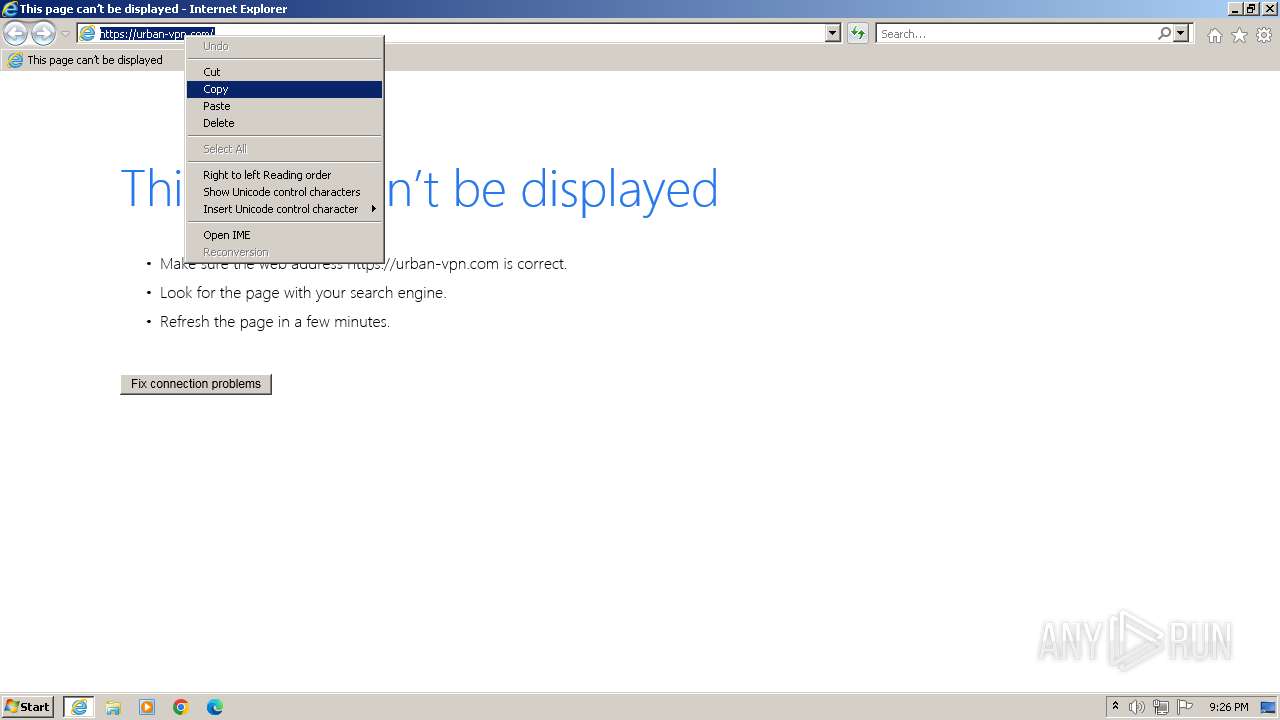Launch Edge from taskbar

(x=215, y=707)
